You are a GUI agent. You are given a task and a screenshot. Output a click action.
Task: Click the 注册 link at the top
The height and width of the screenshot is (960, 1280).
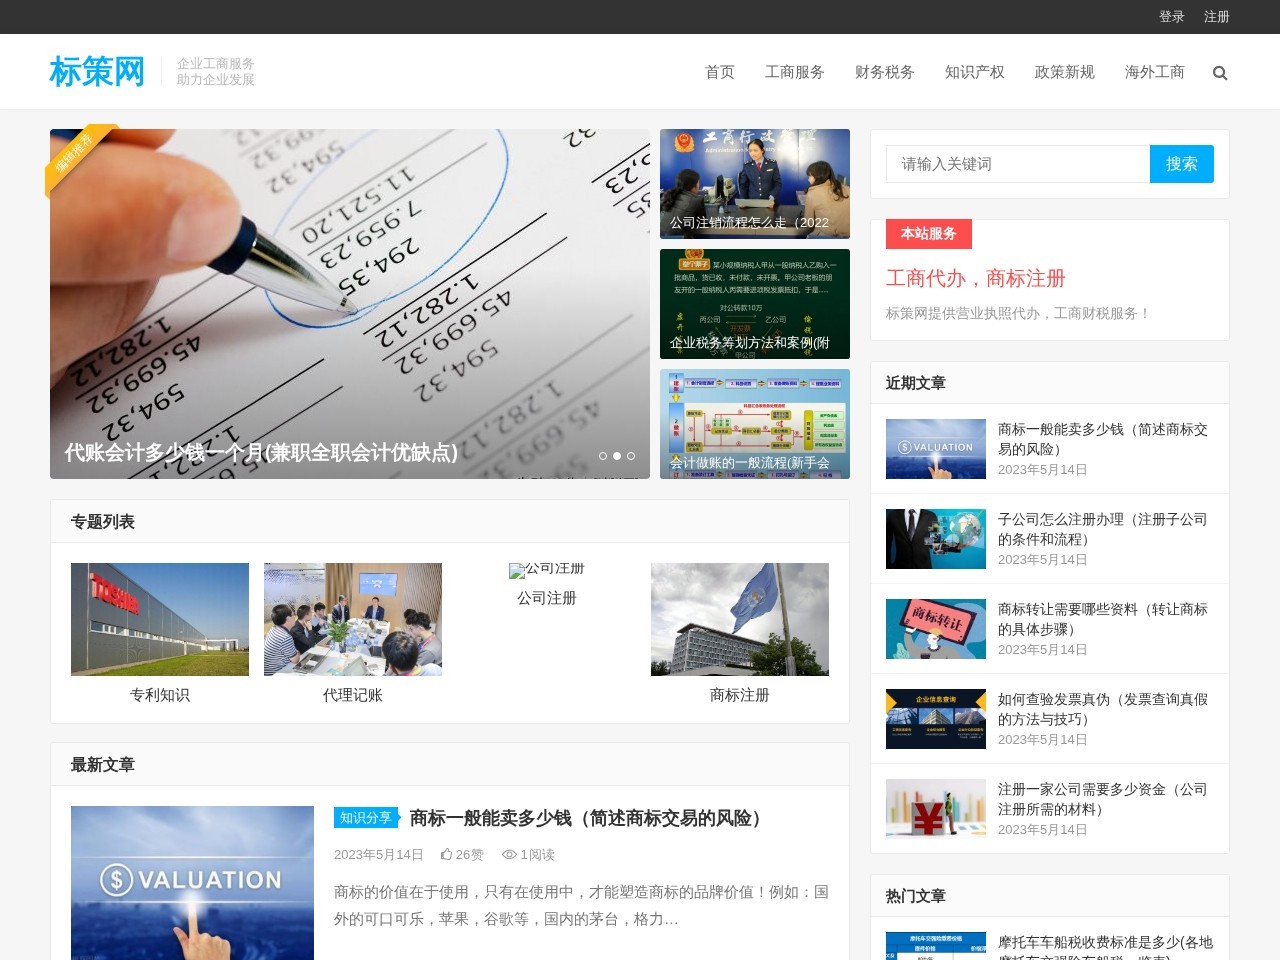pos(1216,16)
